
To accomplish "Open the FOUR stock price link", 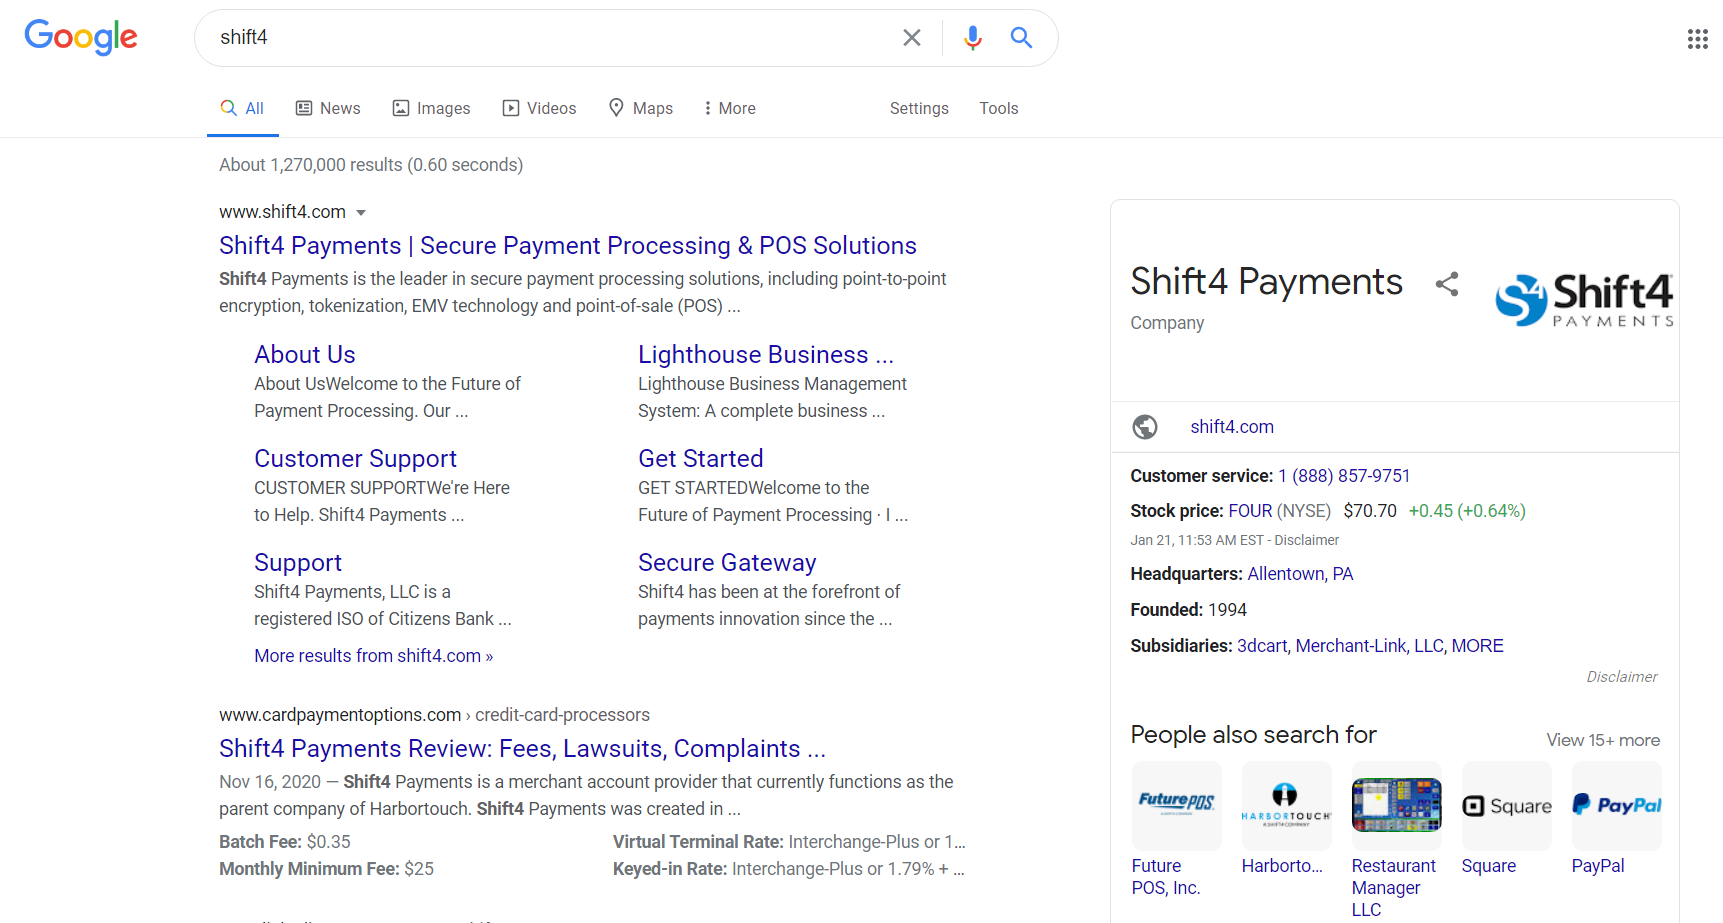I will 1249,510.
